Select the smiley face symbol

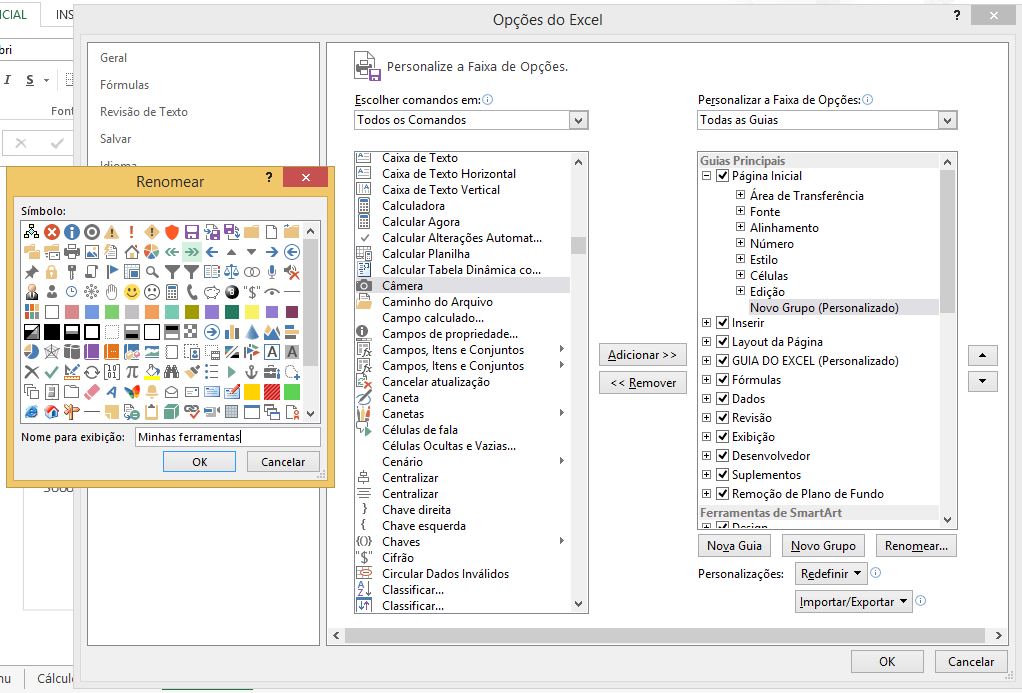coord(133,291)
